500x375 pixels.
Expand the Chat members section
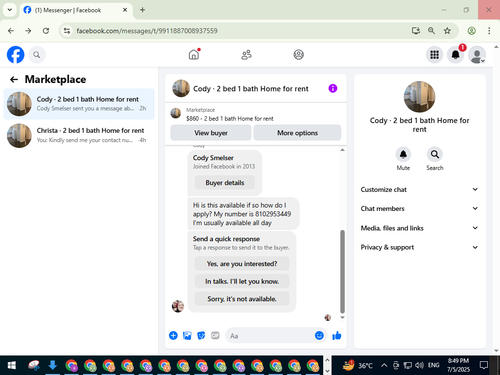(x=419, y=209)
